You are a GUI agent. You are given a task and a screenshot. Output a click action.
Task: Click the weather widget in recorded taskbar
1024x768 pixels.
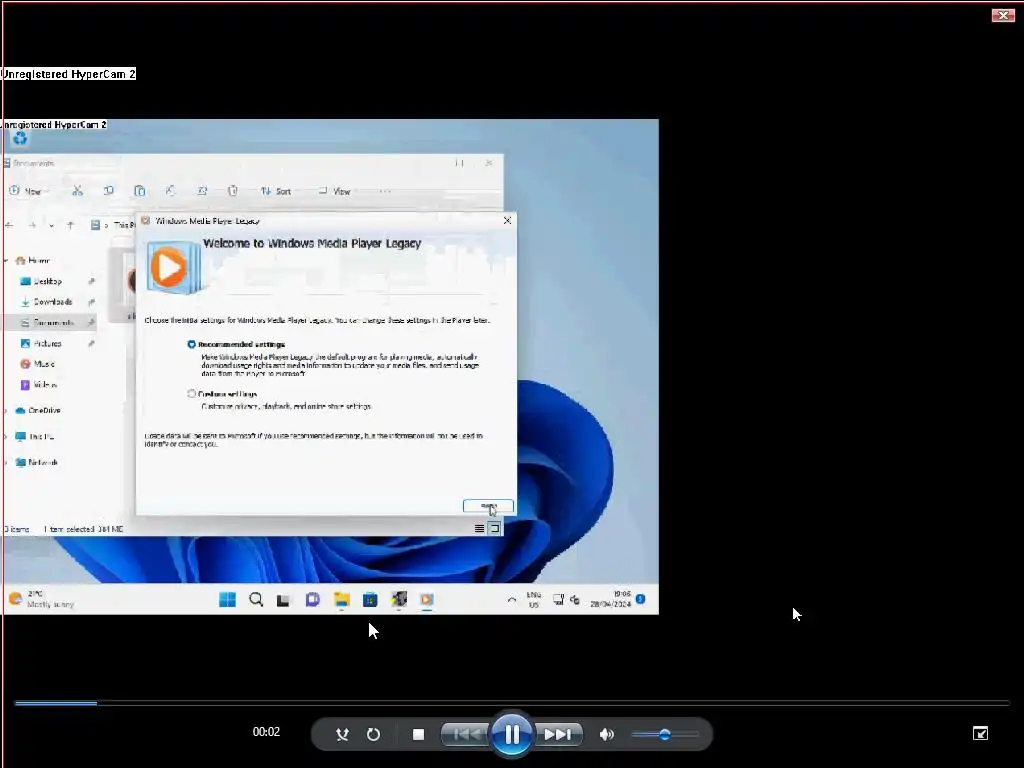(x=40, y=599)
